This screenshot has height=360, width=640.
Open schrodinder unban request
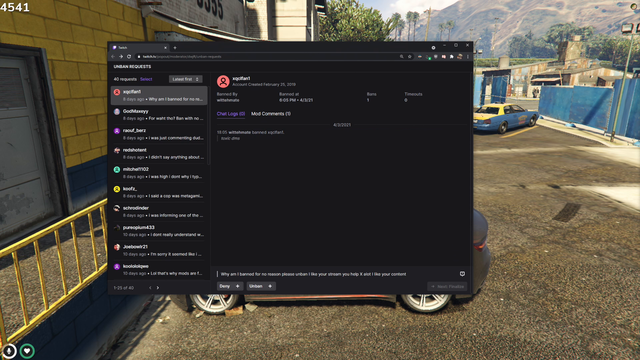pos(159,211)
